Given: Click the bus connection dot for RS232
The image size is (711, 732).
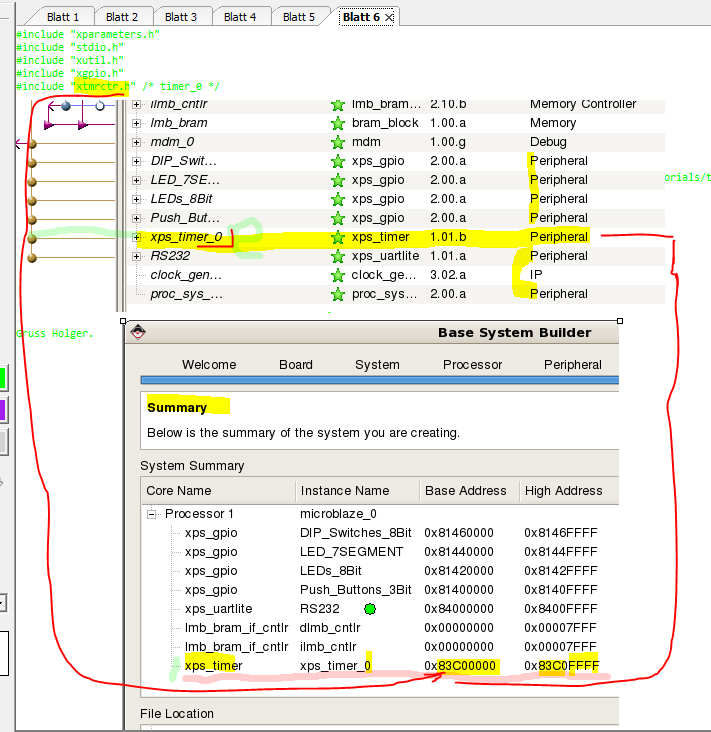Looking at the screenshot, I should click(x=32, y=258).
